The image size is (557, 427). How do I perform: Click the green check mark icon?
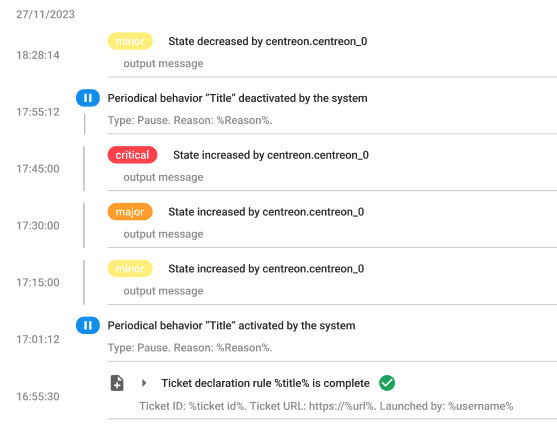click(387, 383)
